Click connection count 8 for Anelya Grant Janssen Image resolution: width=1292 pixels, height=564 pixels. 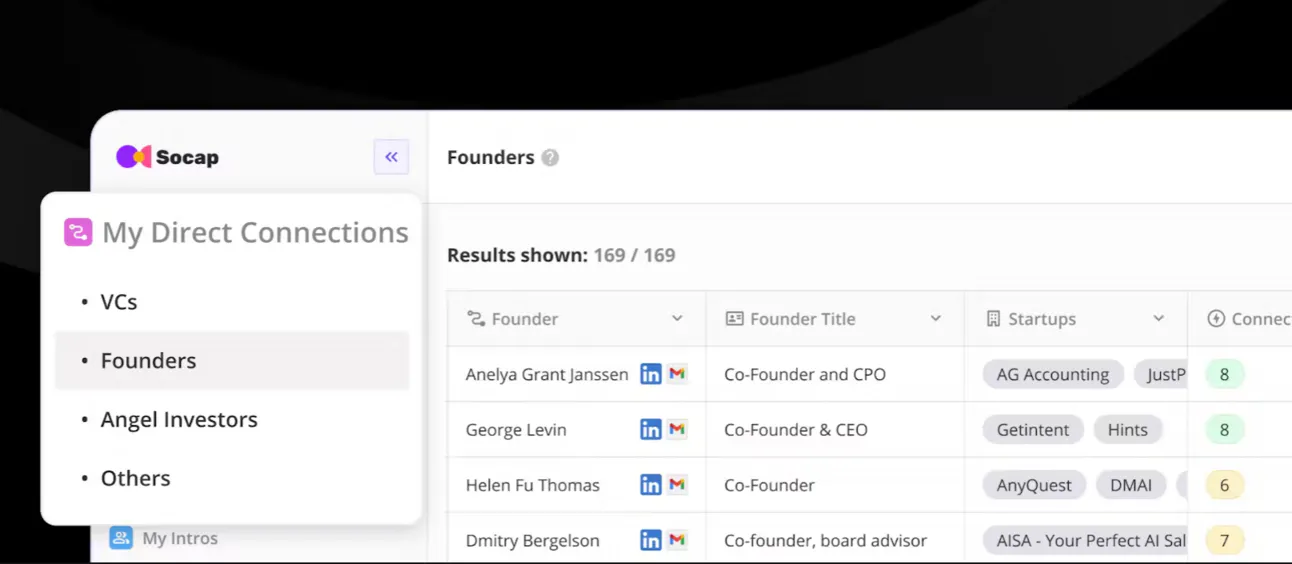point(1225,375)
